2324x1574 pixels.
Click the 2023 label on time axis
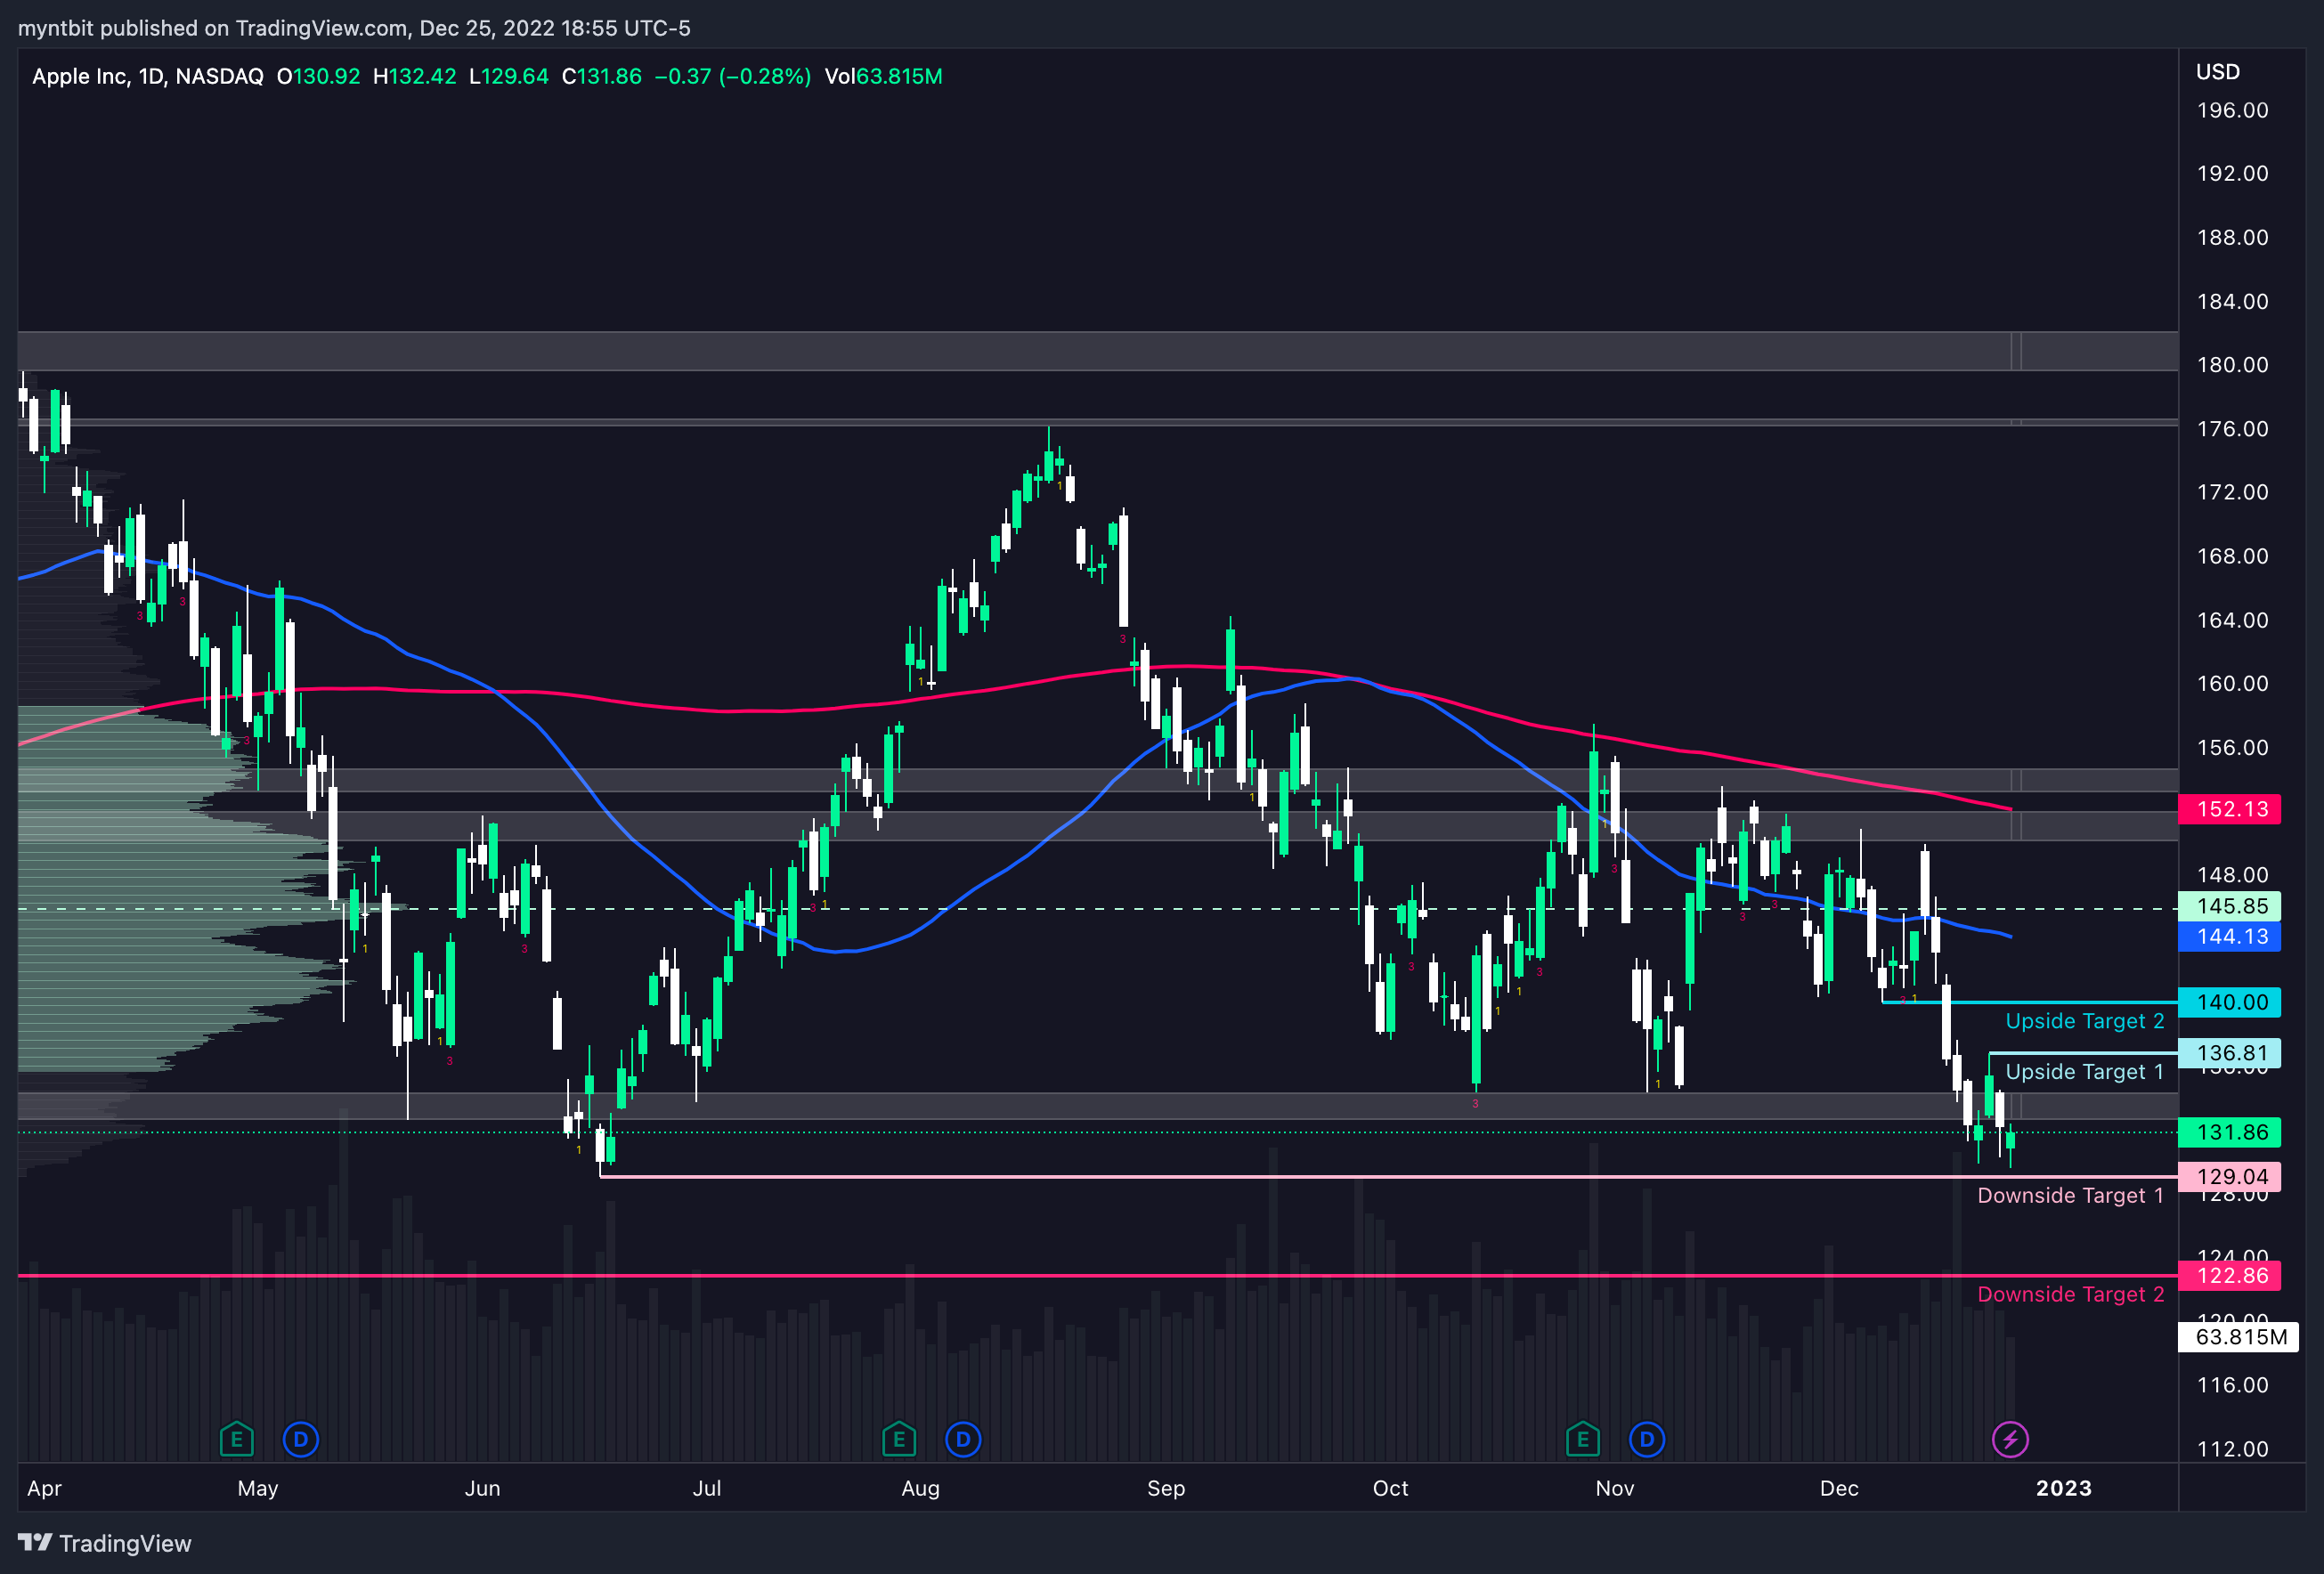click(2063, 1488)
